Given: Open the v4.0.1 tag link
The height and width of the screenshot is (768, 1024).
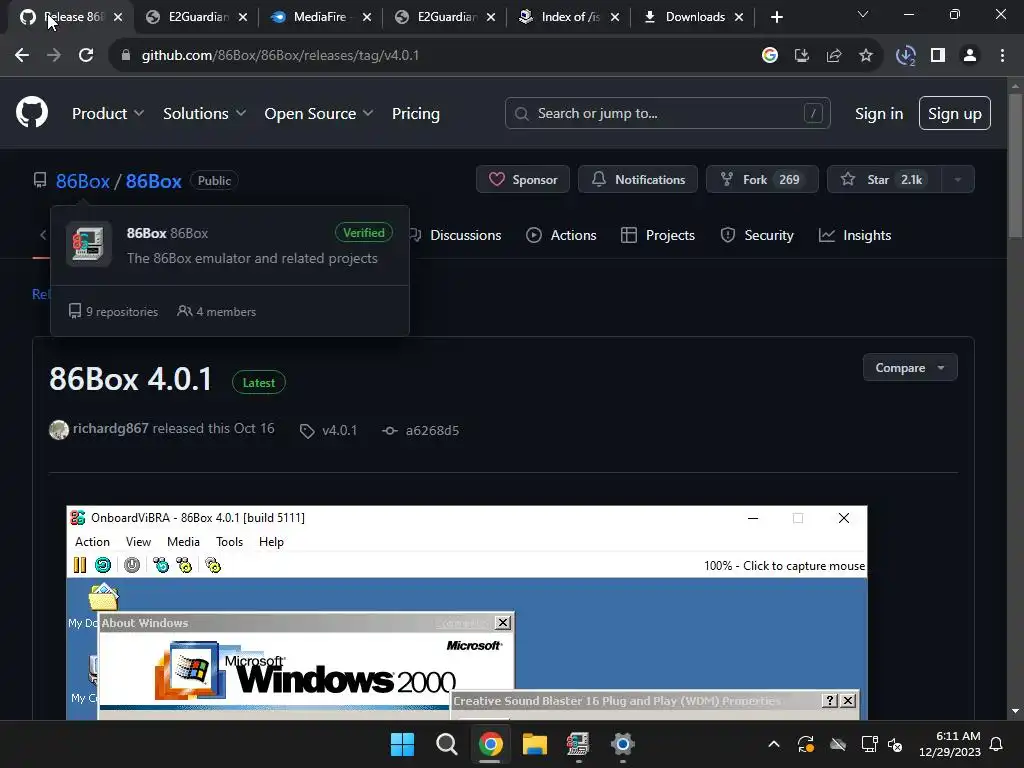Looking at the screenshot, I should click(x=328, y=430).
